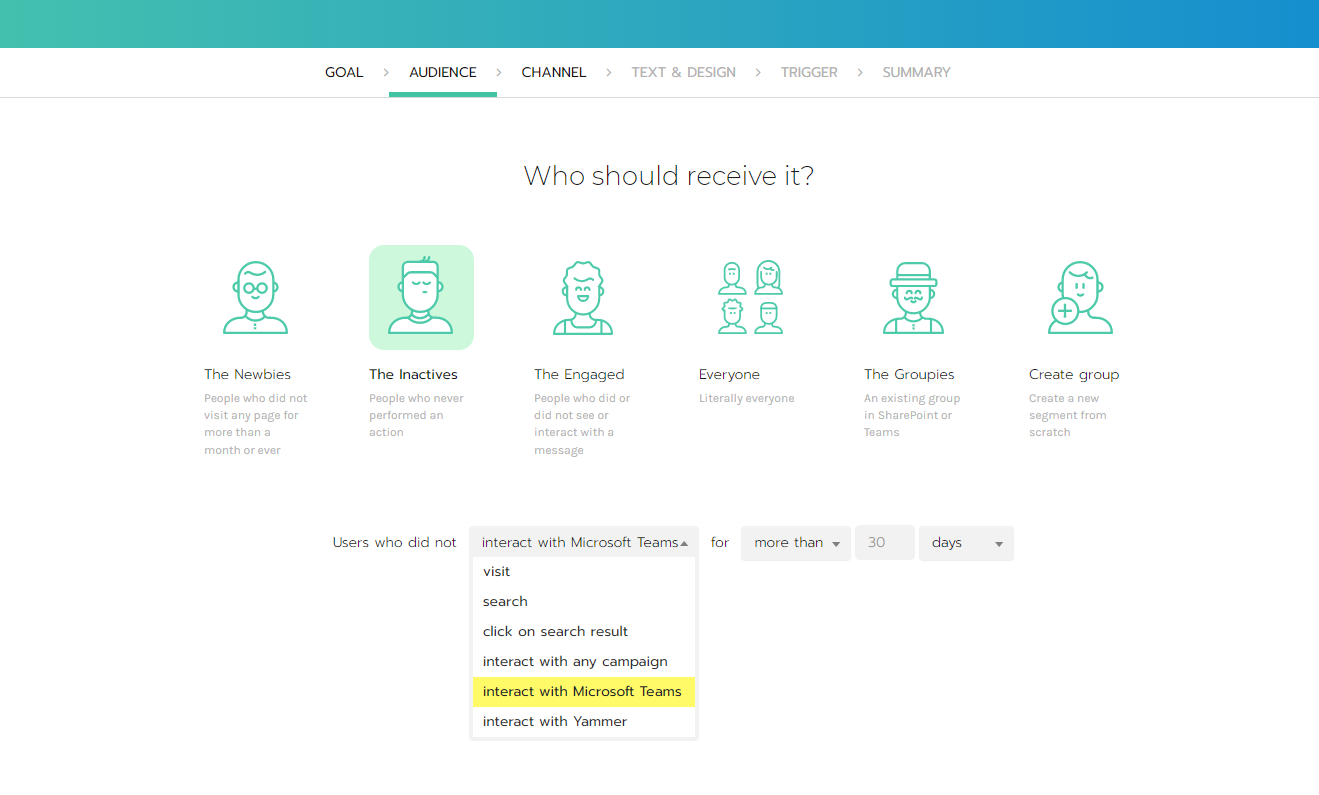Image resolution: width=1319 pixels, height=795 pixels.
Task: Switch to the CHANNEL step
Action: [554, 72]
